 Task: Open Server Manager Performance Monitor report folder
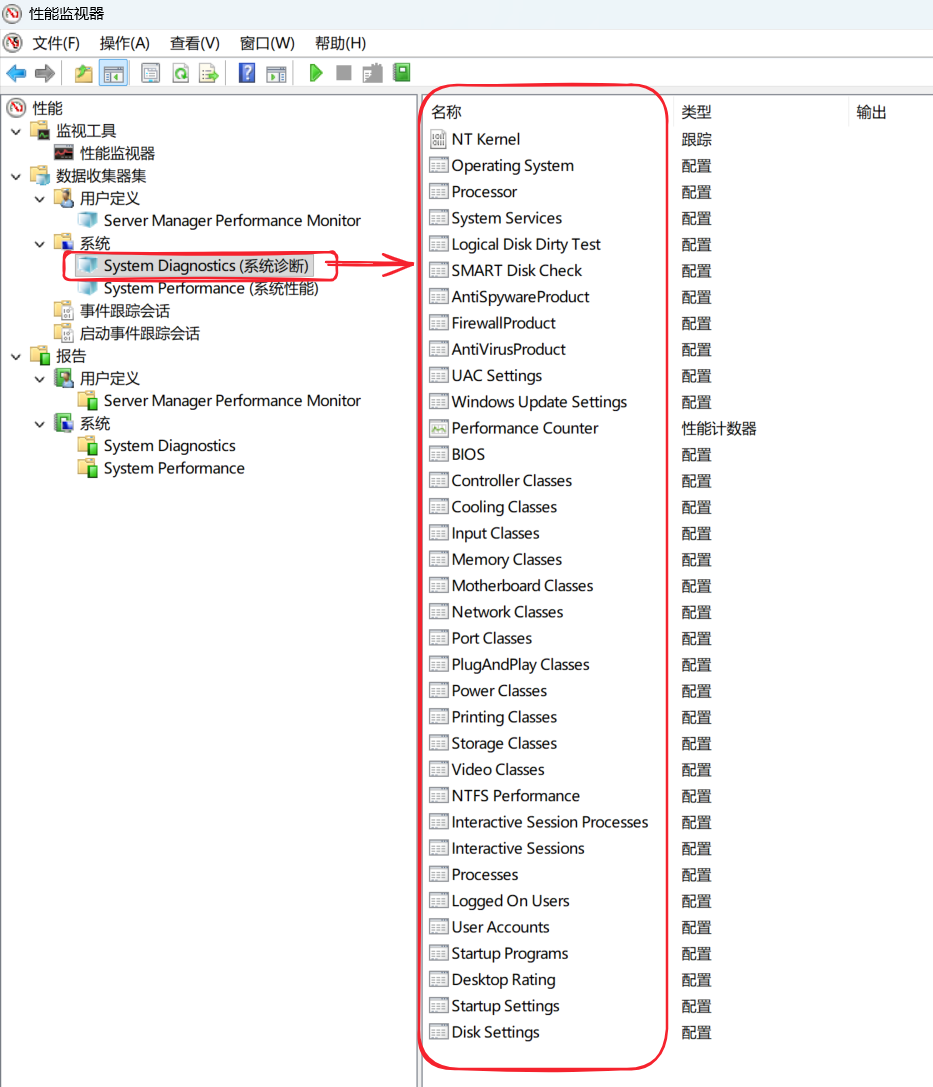[232, 401]
